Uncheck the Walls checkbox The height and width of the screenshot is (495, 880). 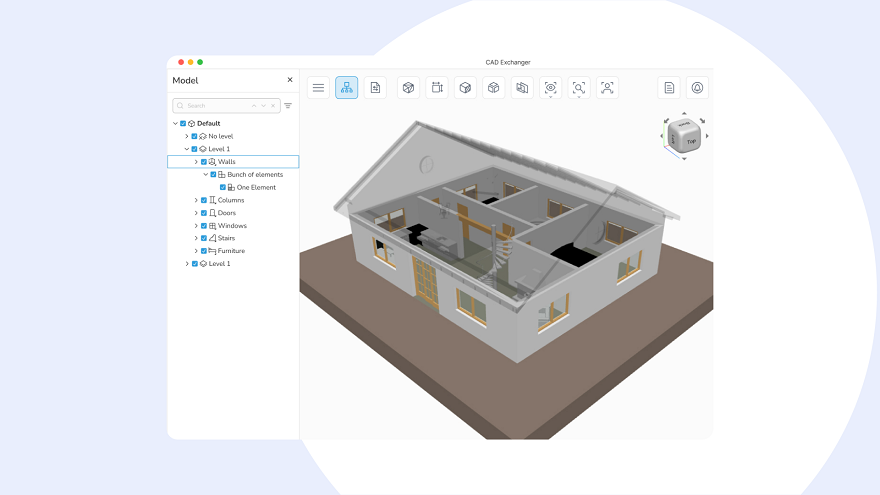click(204, 162)
